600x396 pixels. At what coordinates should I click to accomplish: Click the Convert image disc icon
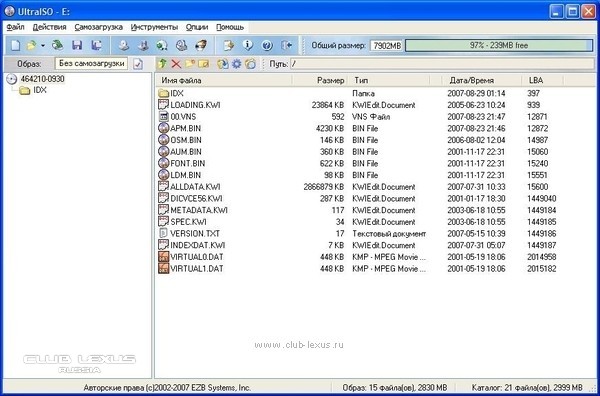coord(162,46)
